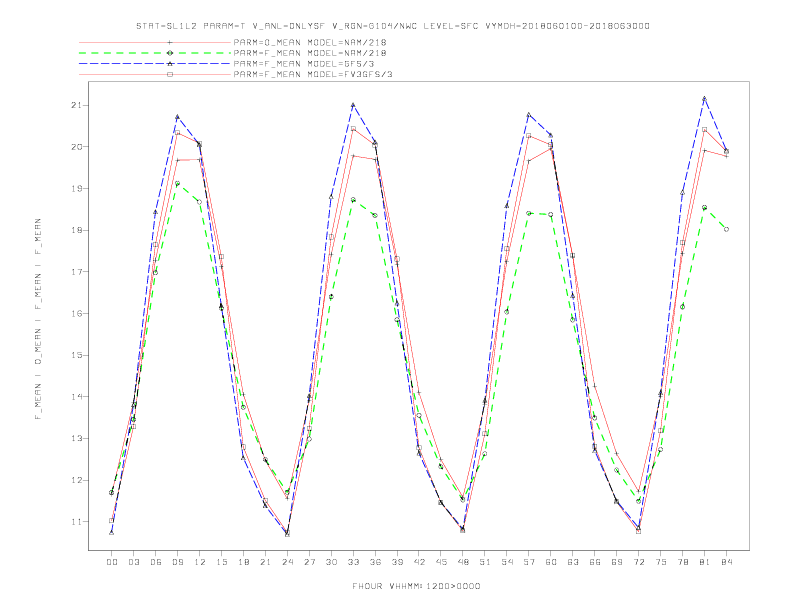792x612 pixels.
Task: Click x-axis forecast hour 36
Action: pyautogui.click(x=375, y=562)
